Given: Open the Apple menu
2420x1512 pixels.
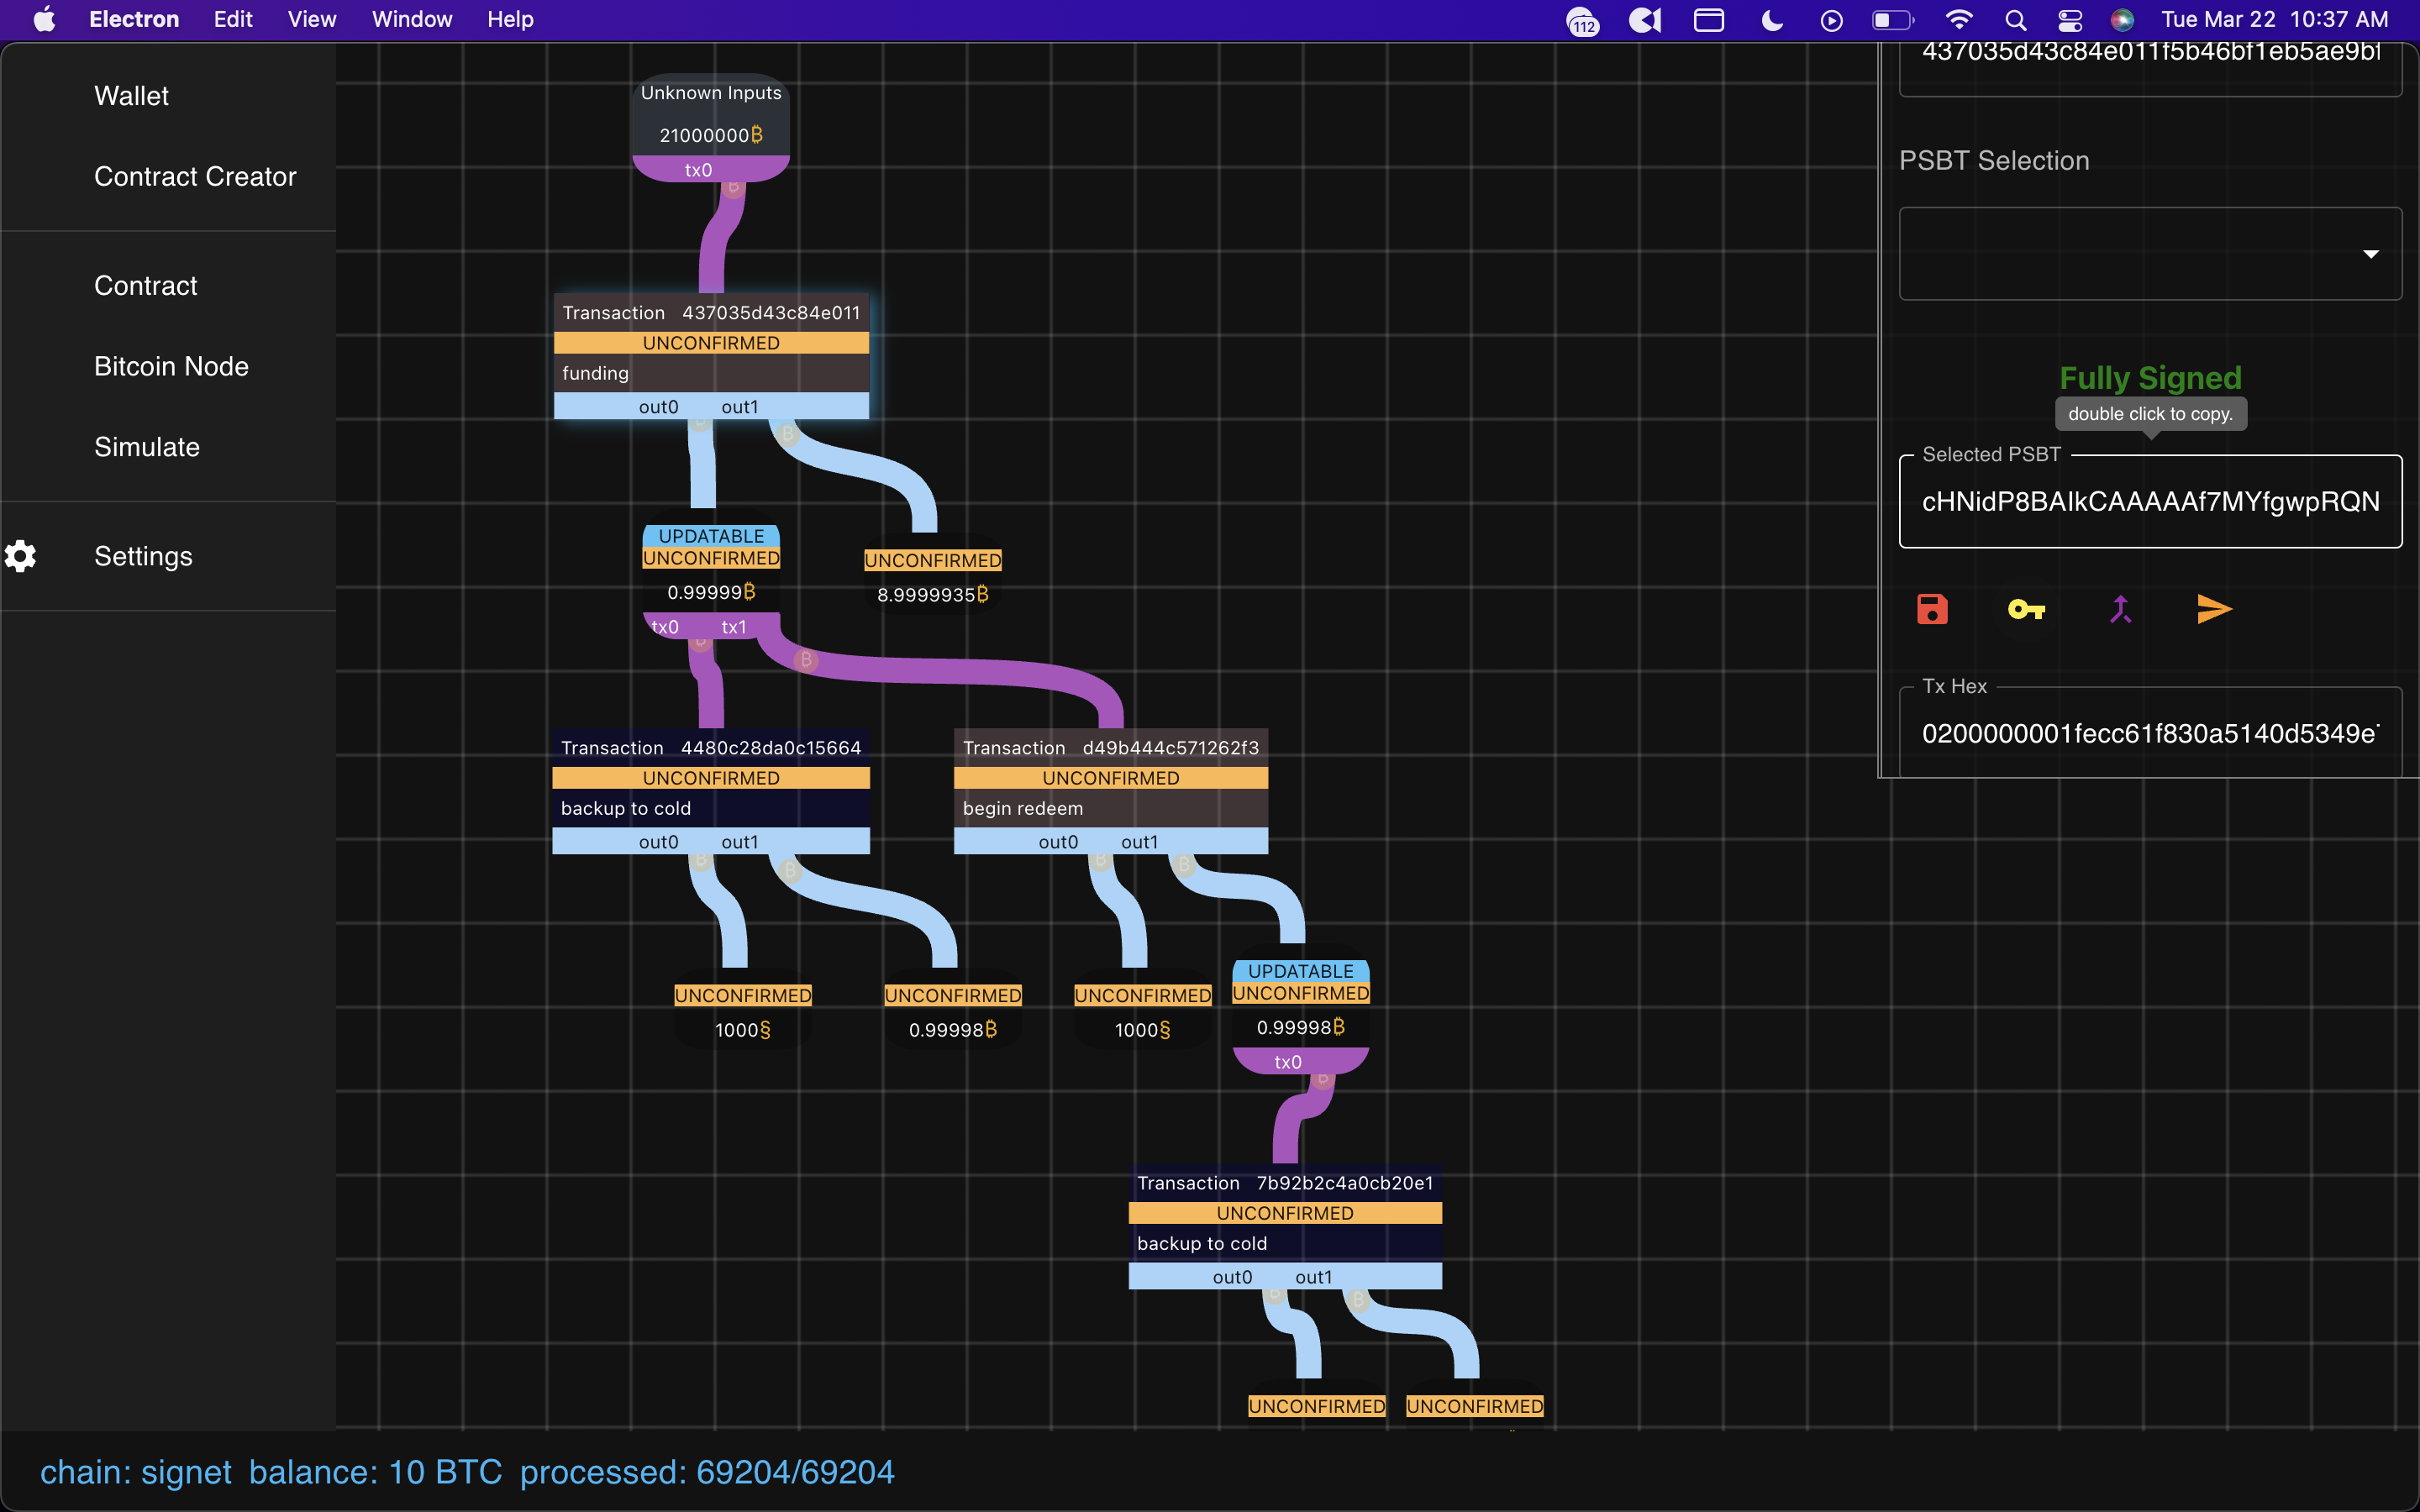Looking at the screenshot, I should click(44, 19).
